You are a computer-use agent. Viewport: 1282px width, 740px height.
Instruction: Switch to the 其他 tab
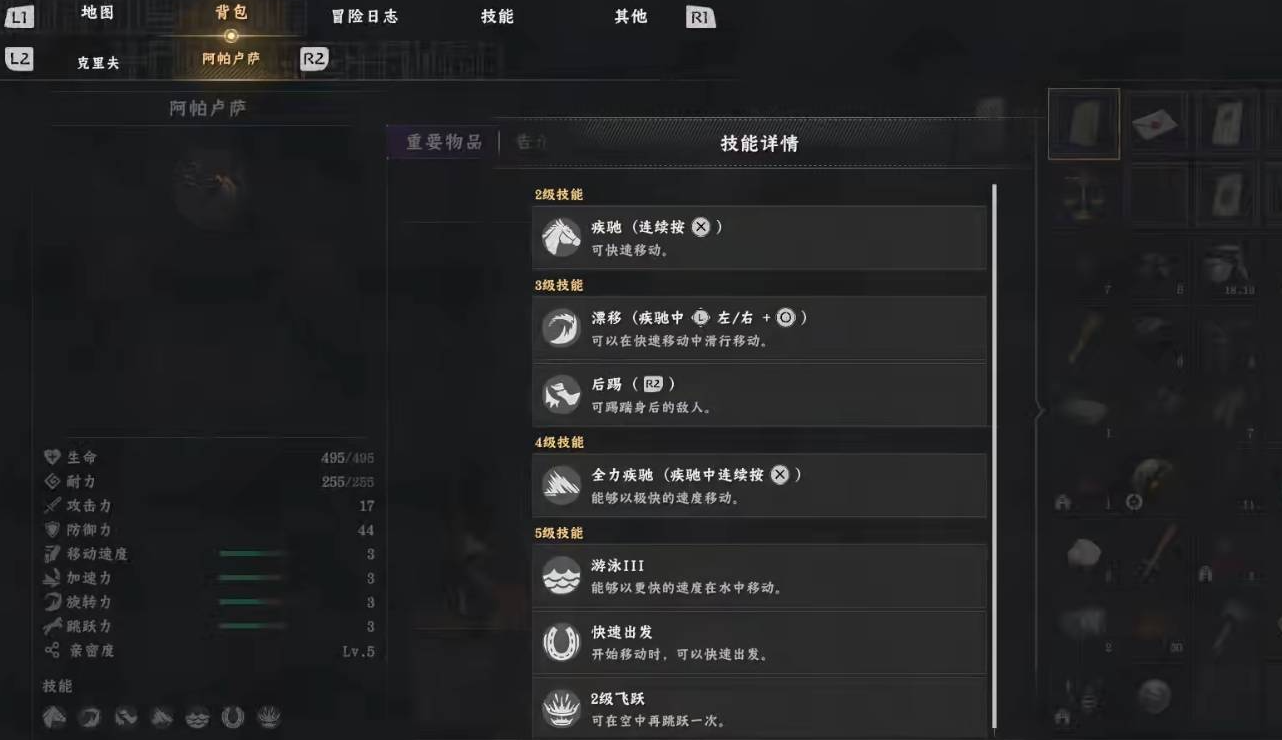tap(630, 16)
